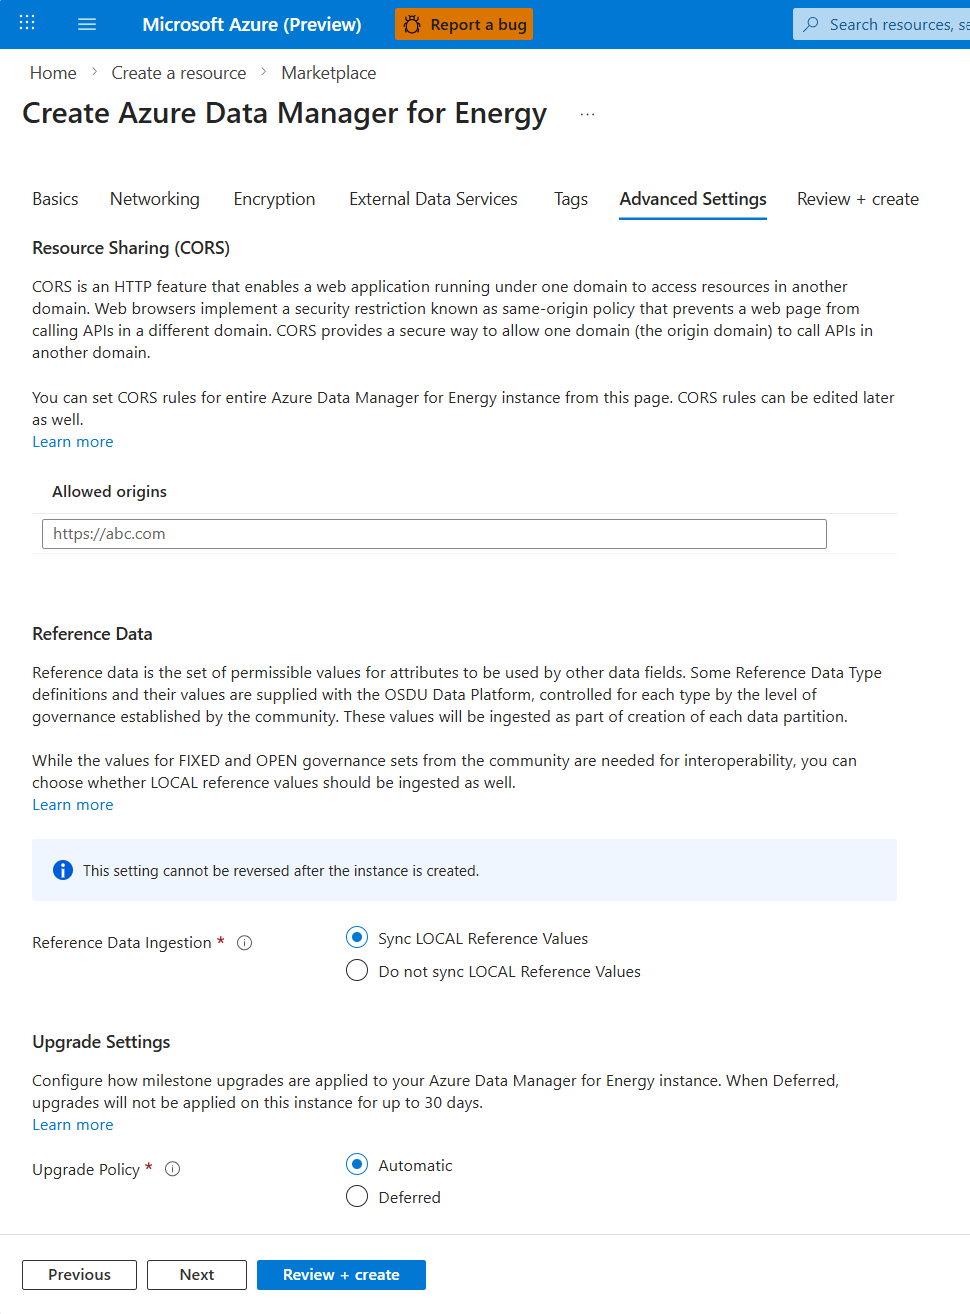Click the blue Review + create button
The image size is (970, 1314).
[x=341, y=1275]
